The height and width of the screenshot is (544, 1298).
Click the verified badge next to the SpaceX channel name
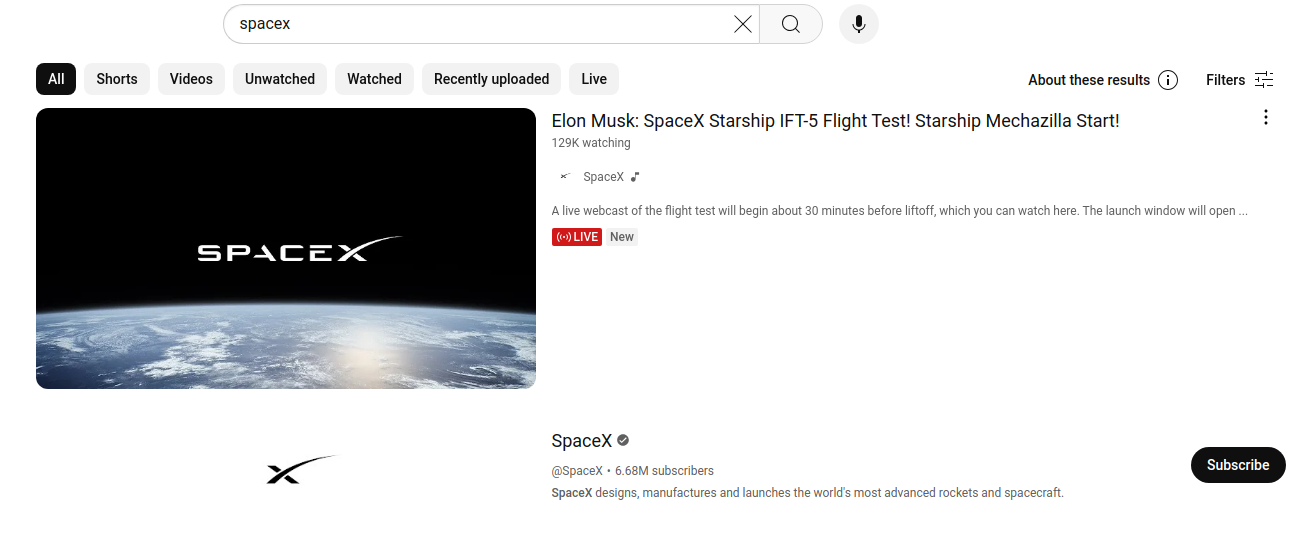click(623, 440)
